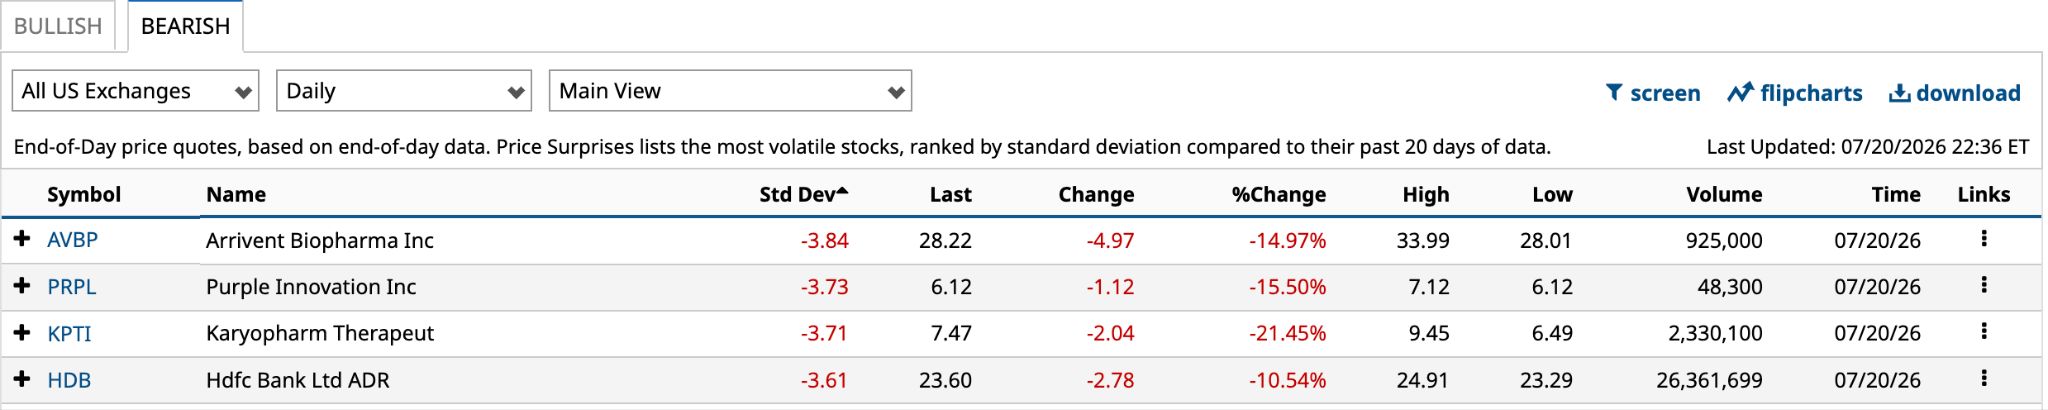Expand the HDB row details
Viewport: 2048px width, 410px height.
click(22, 379)
